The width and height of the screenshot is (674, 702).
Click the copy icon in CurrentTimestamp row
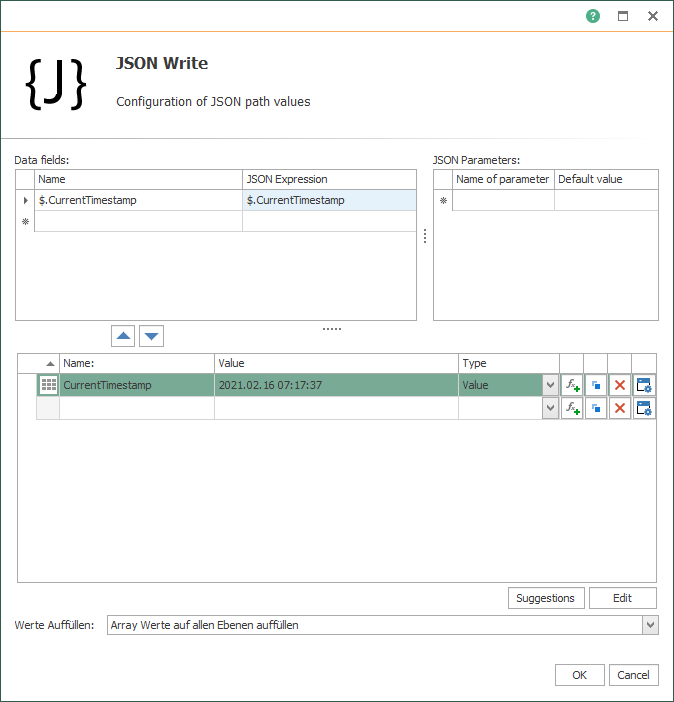596,385
